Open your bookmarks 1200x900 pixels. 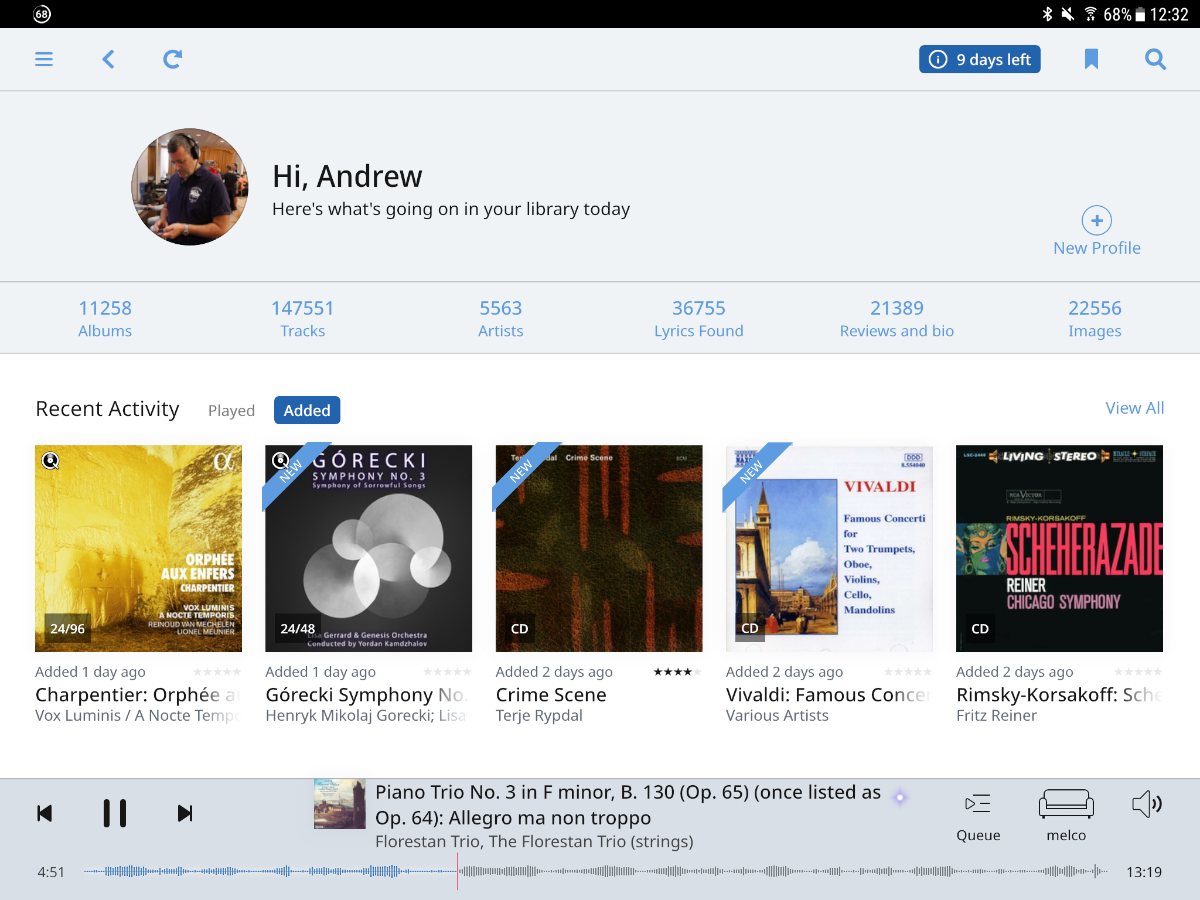click(1091, 59)
